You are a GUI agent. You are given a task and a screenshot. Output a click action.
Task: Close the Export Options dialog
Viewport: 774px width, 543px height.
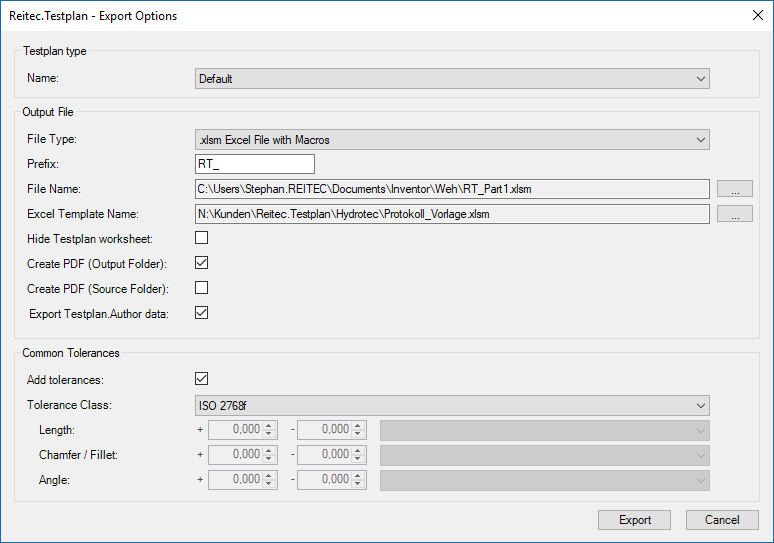point(755,15)
